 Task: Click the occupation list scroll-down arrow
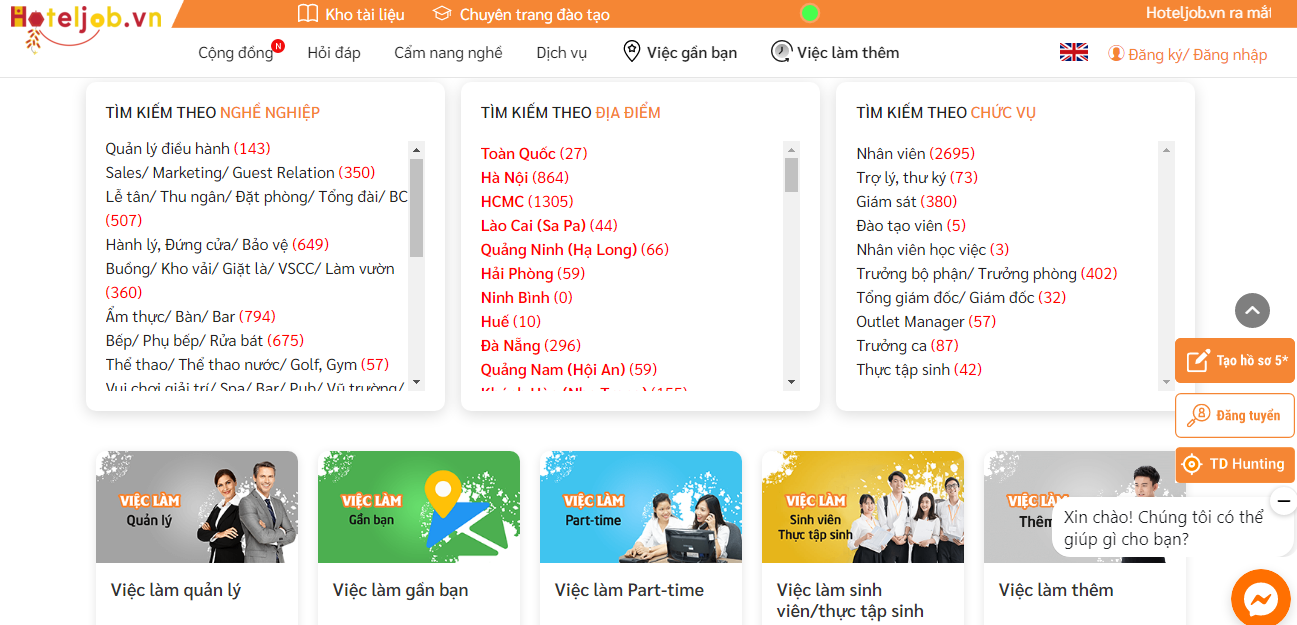point(417,382)
